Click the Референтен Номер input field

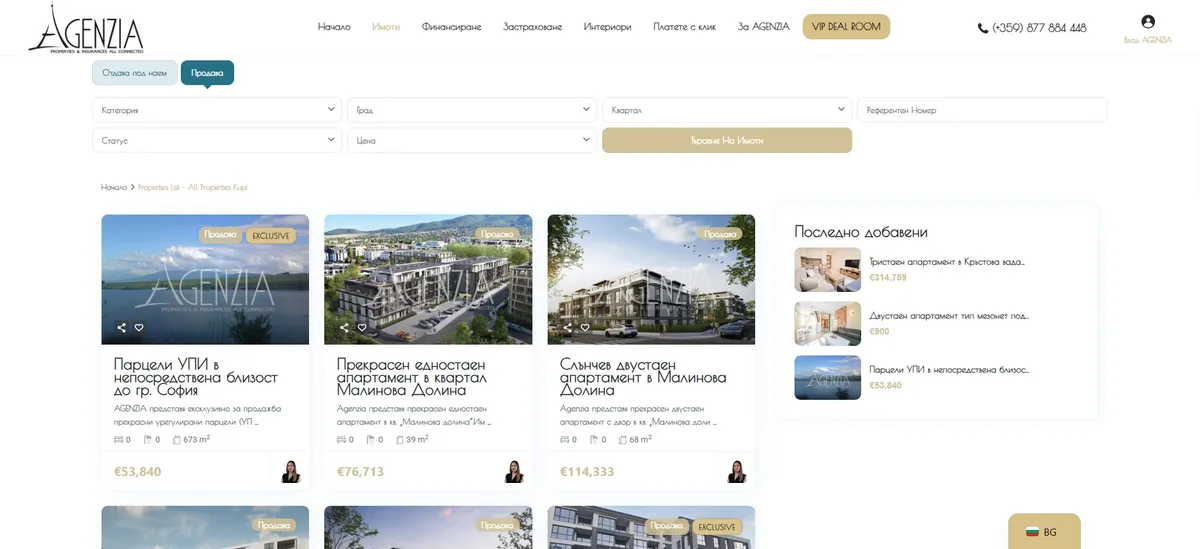point(982,110)
